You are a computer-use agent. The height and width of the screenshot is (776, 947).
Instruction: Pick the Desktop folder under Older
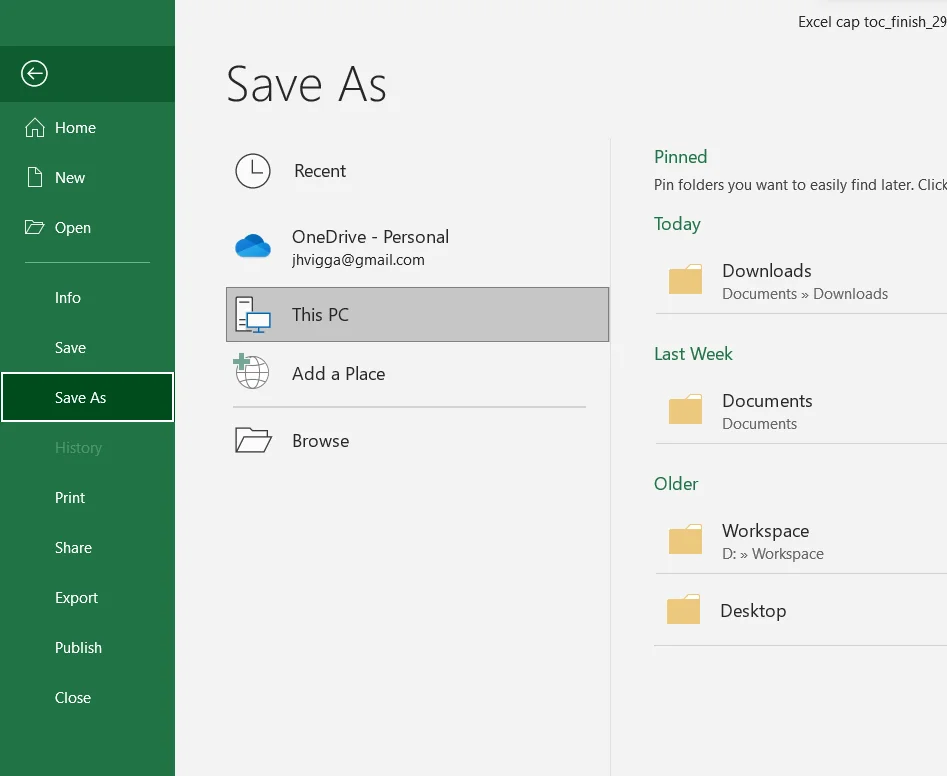coord(801,611)
